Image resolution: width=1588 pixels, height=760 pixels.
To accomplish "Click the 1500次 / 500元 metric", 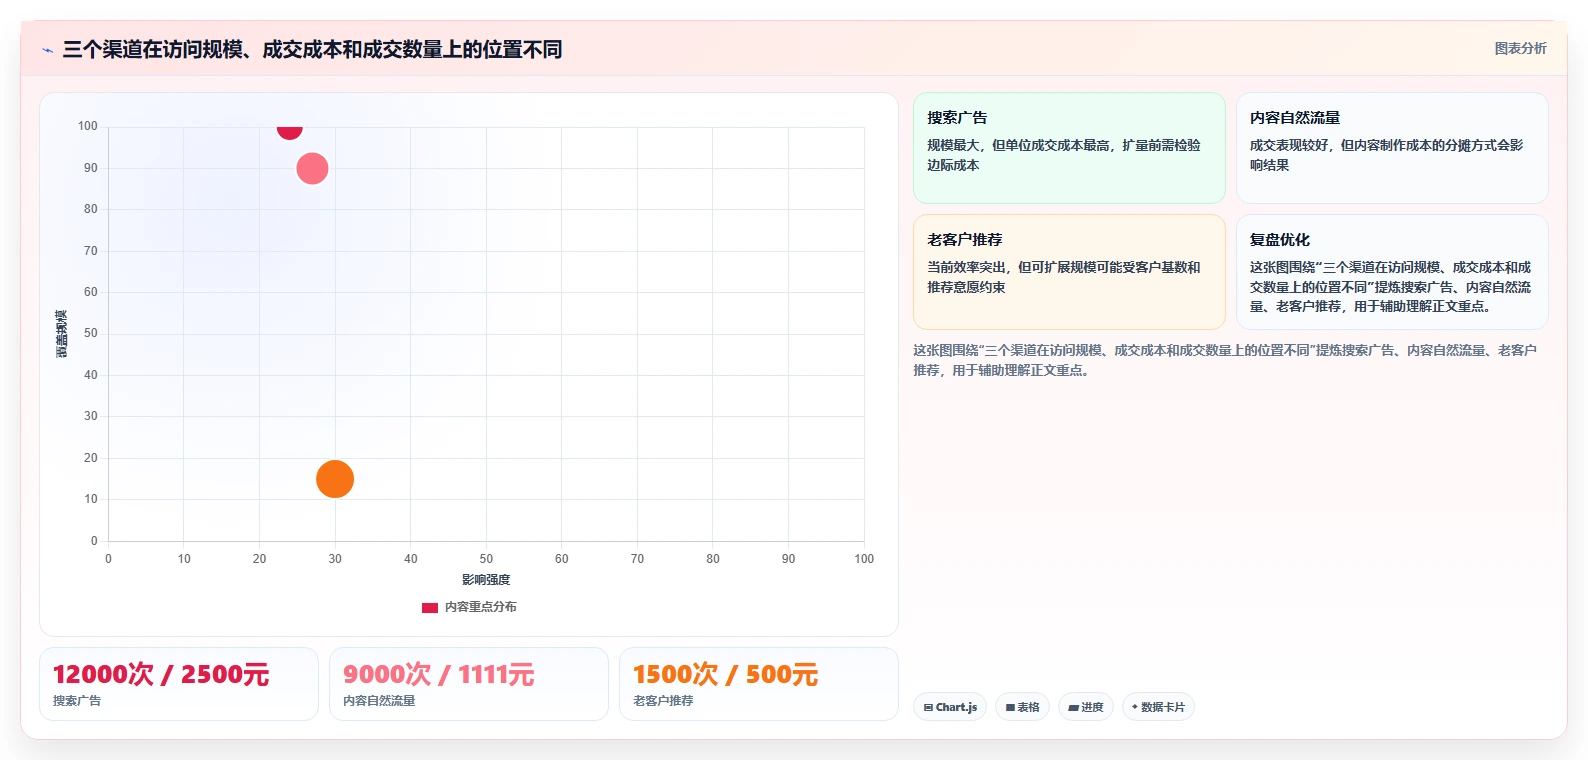I will pos(725,674).
